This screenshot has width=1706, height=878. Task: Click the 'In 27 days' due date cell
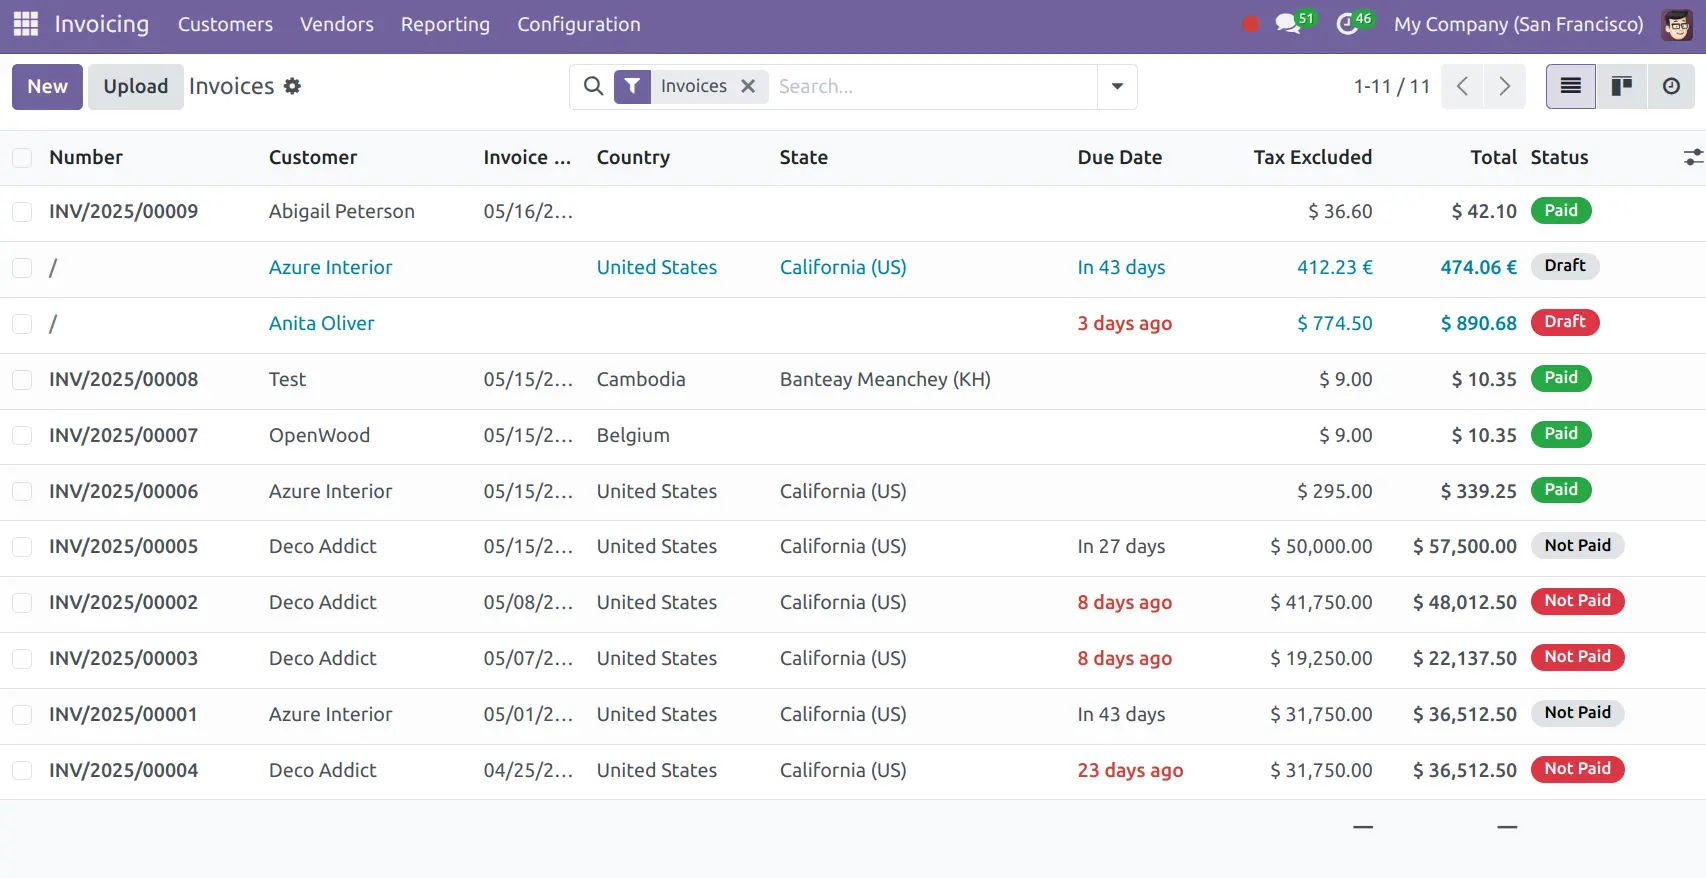[x=1121, y=546]
